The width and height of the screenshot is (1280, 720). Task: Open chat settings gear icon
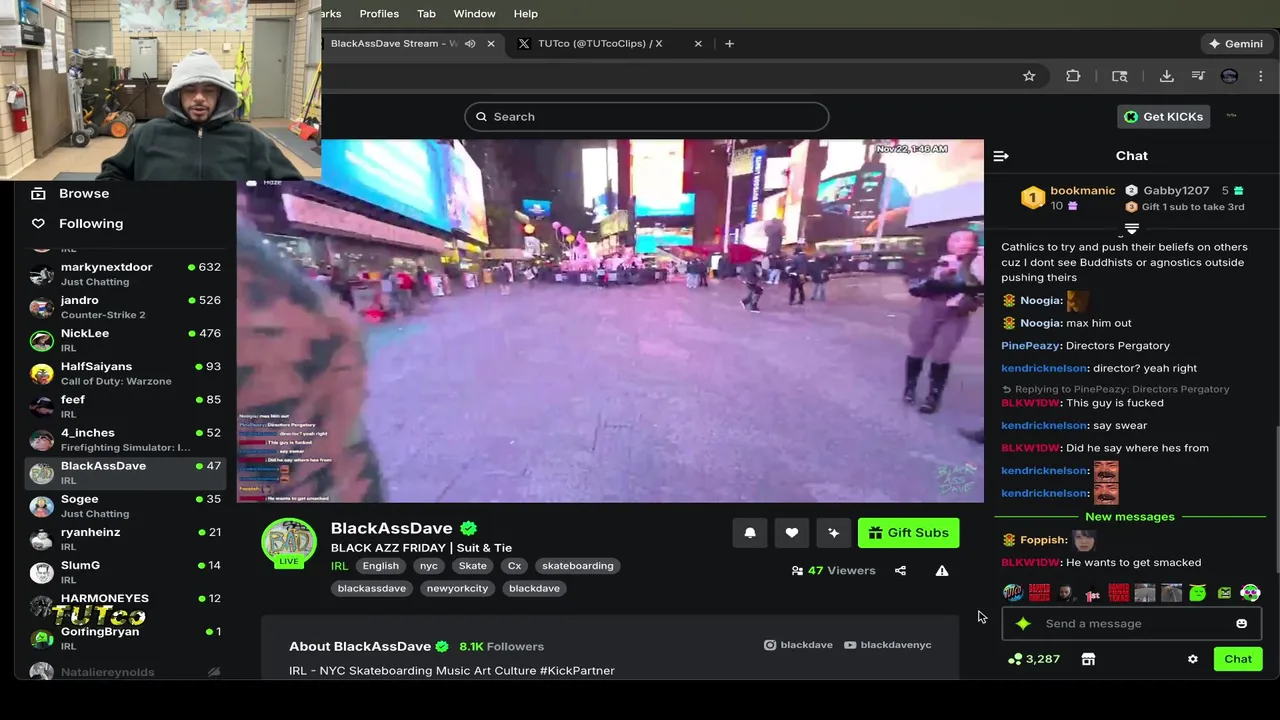point(1192,659)
